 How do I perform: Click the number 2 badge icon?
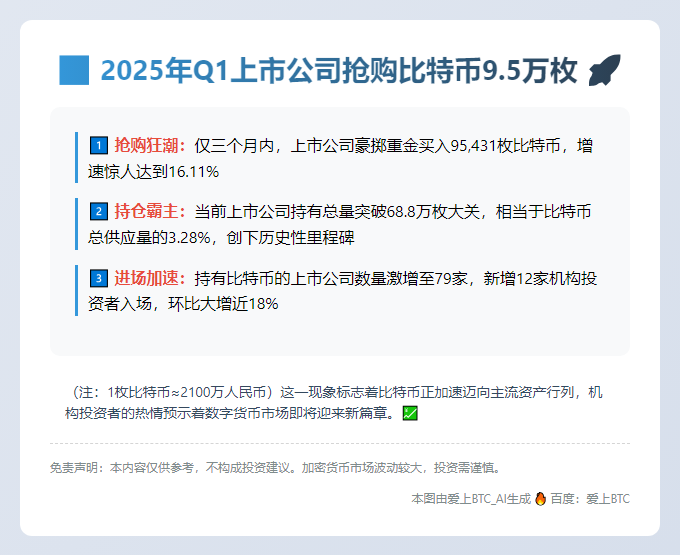pyautogui.click(x=99, y=212)
